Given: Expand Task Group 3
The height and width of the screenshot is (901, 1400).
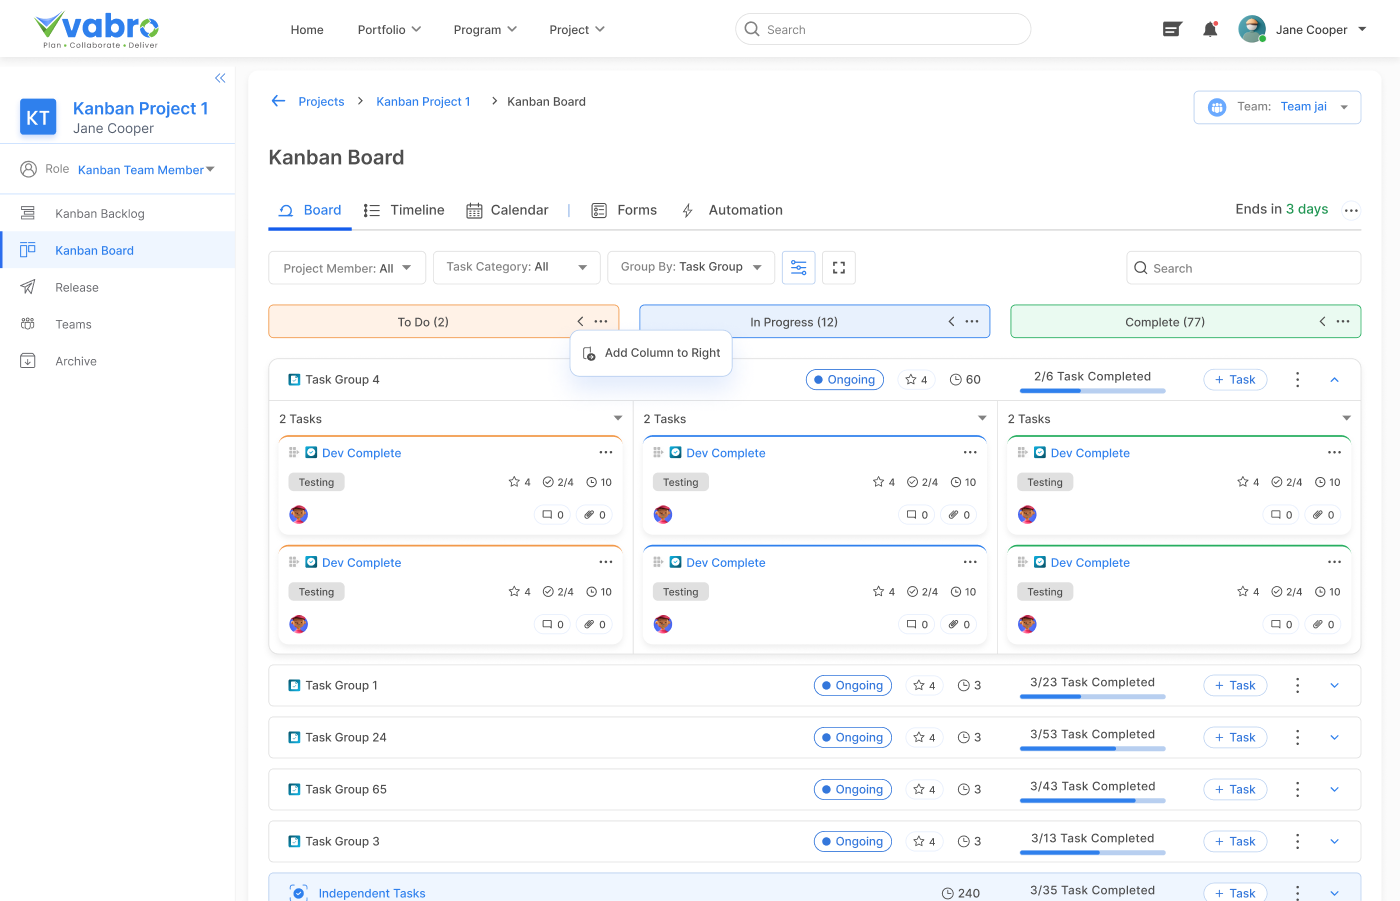Looking at the screenshot, I should 1334,842.
